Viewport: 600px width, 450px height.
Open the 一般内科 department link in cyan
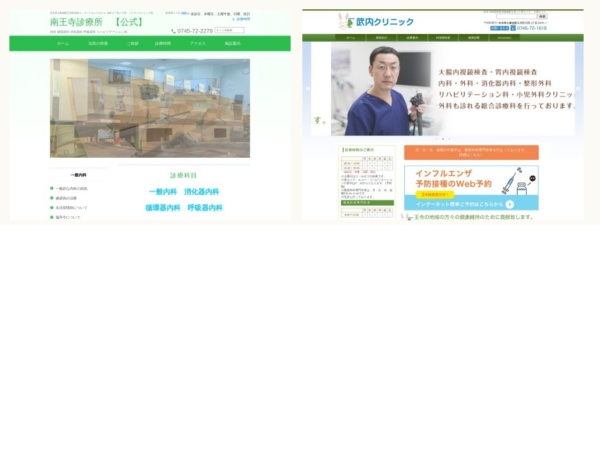163,192
